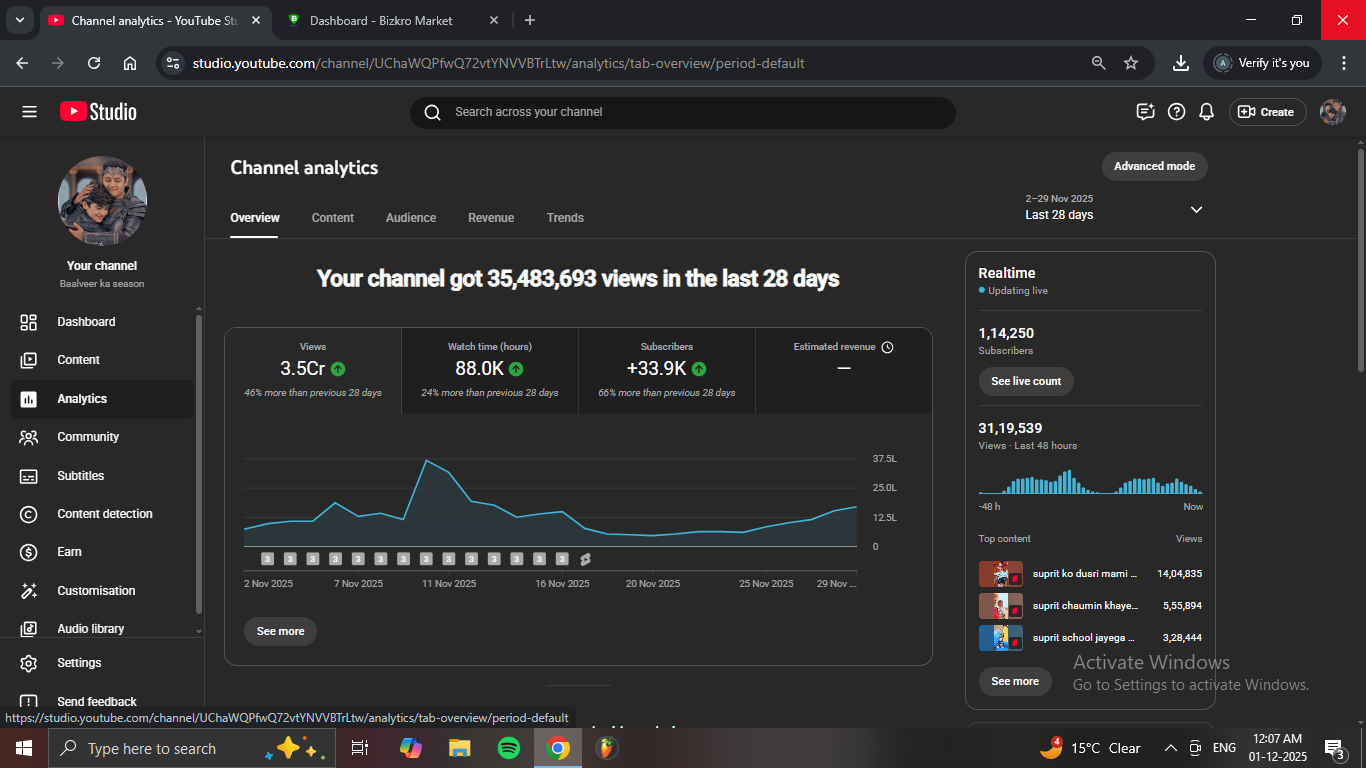
Task: Click See live count button
Action: [x=1026, y=381]
